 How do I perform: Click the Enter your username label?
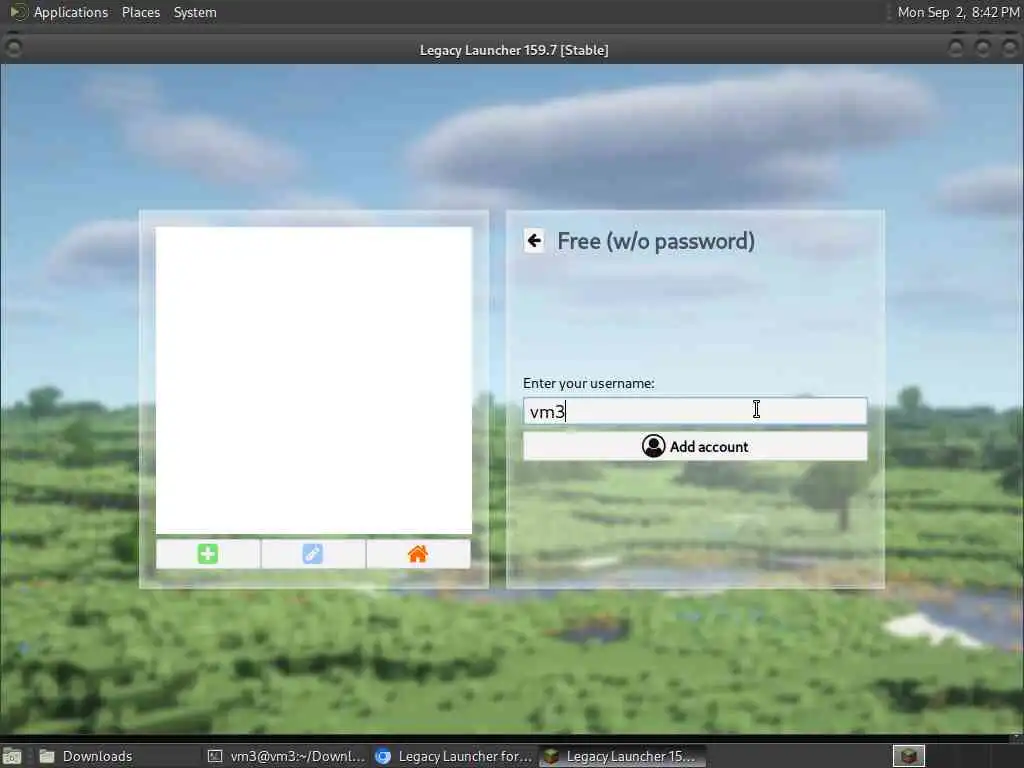pos(588,383)
